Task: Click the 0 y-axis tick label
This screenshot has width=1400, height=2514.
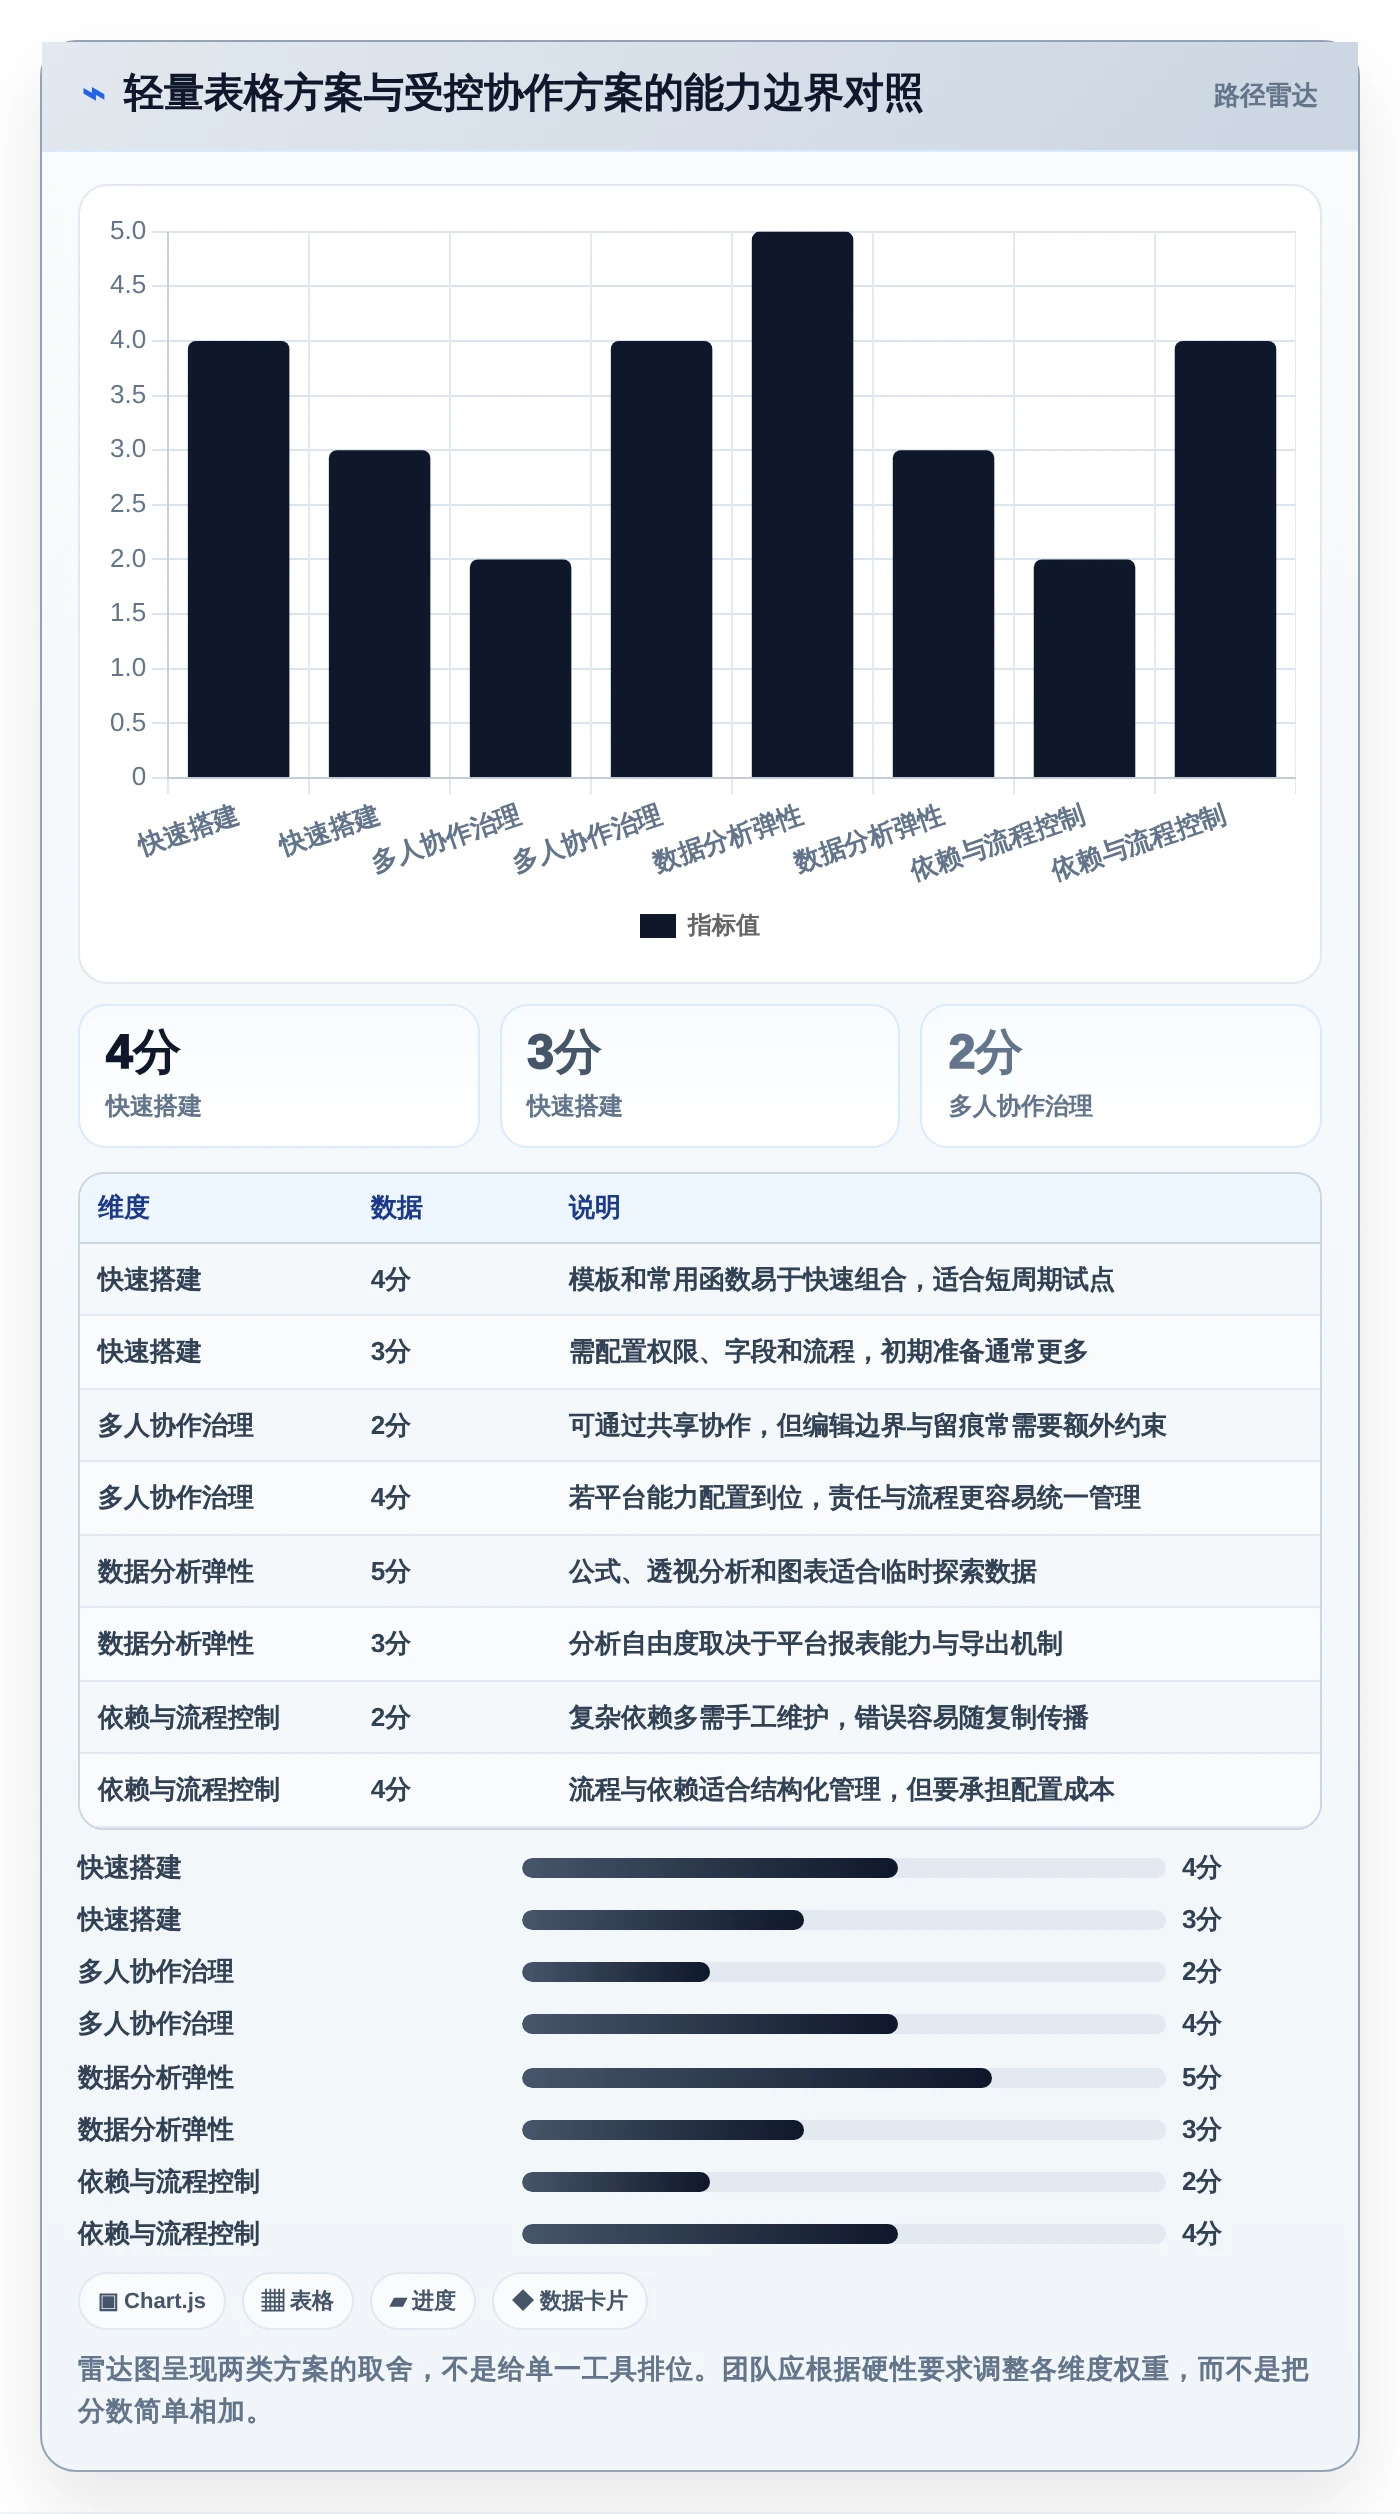Action: [x=139, y=777]
